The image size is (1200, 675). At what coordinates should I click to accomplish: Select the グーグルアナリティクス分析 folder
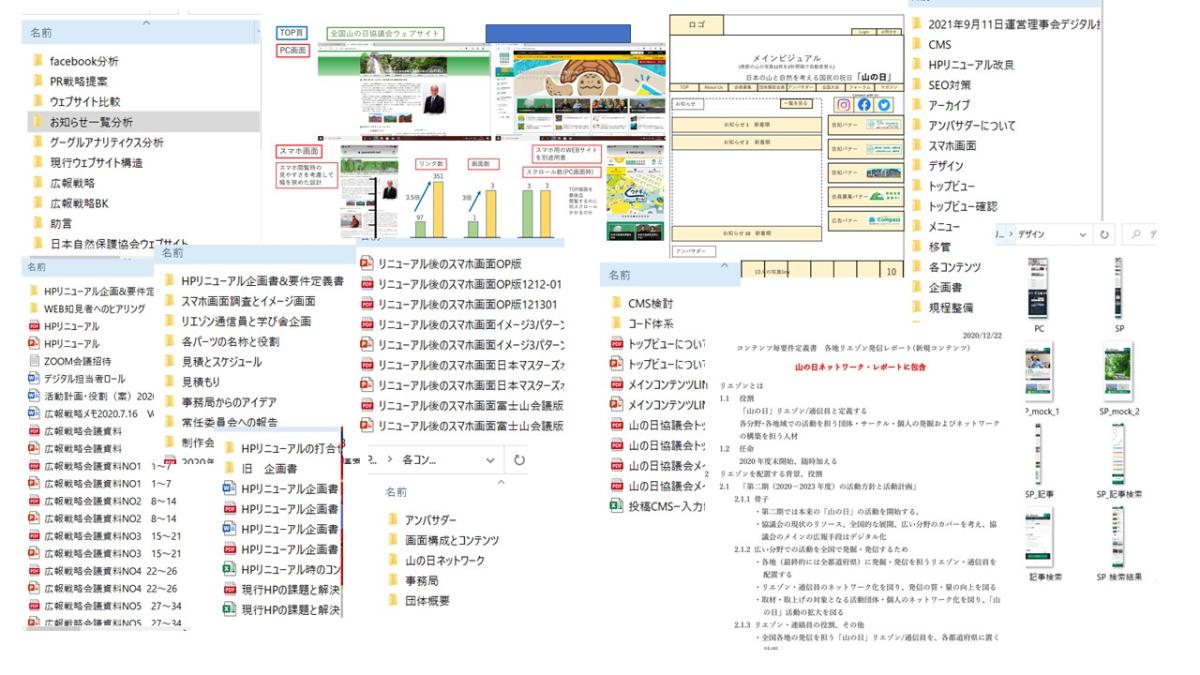click(99, 142)
